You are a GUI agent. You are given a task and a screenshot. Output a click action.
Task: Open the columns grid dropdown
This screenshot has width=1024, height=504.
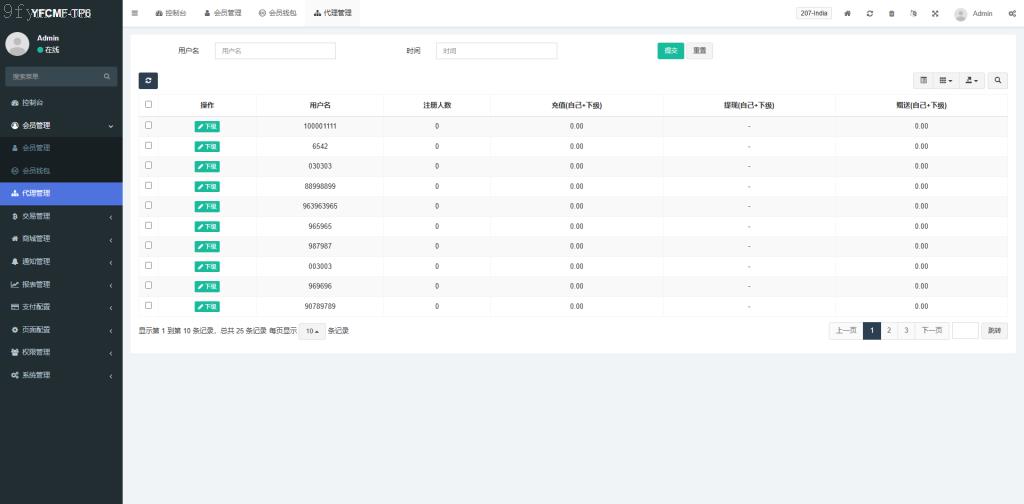945,80
